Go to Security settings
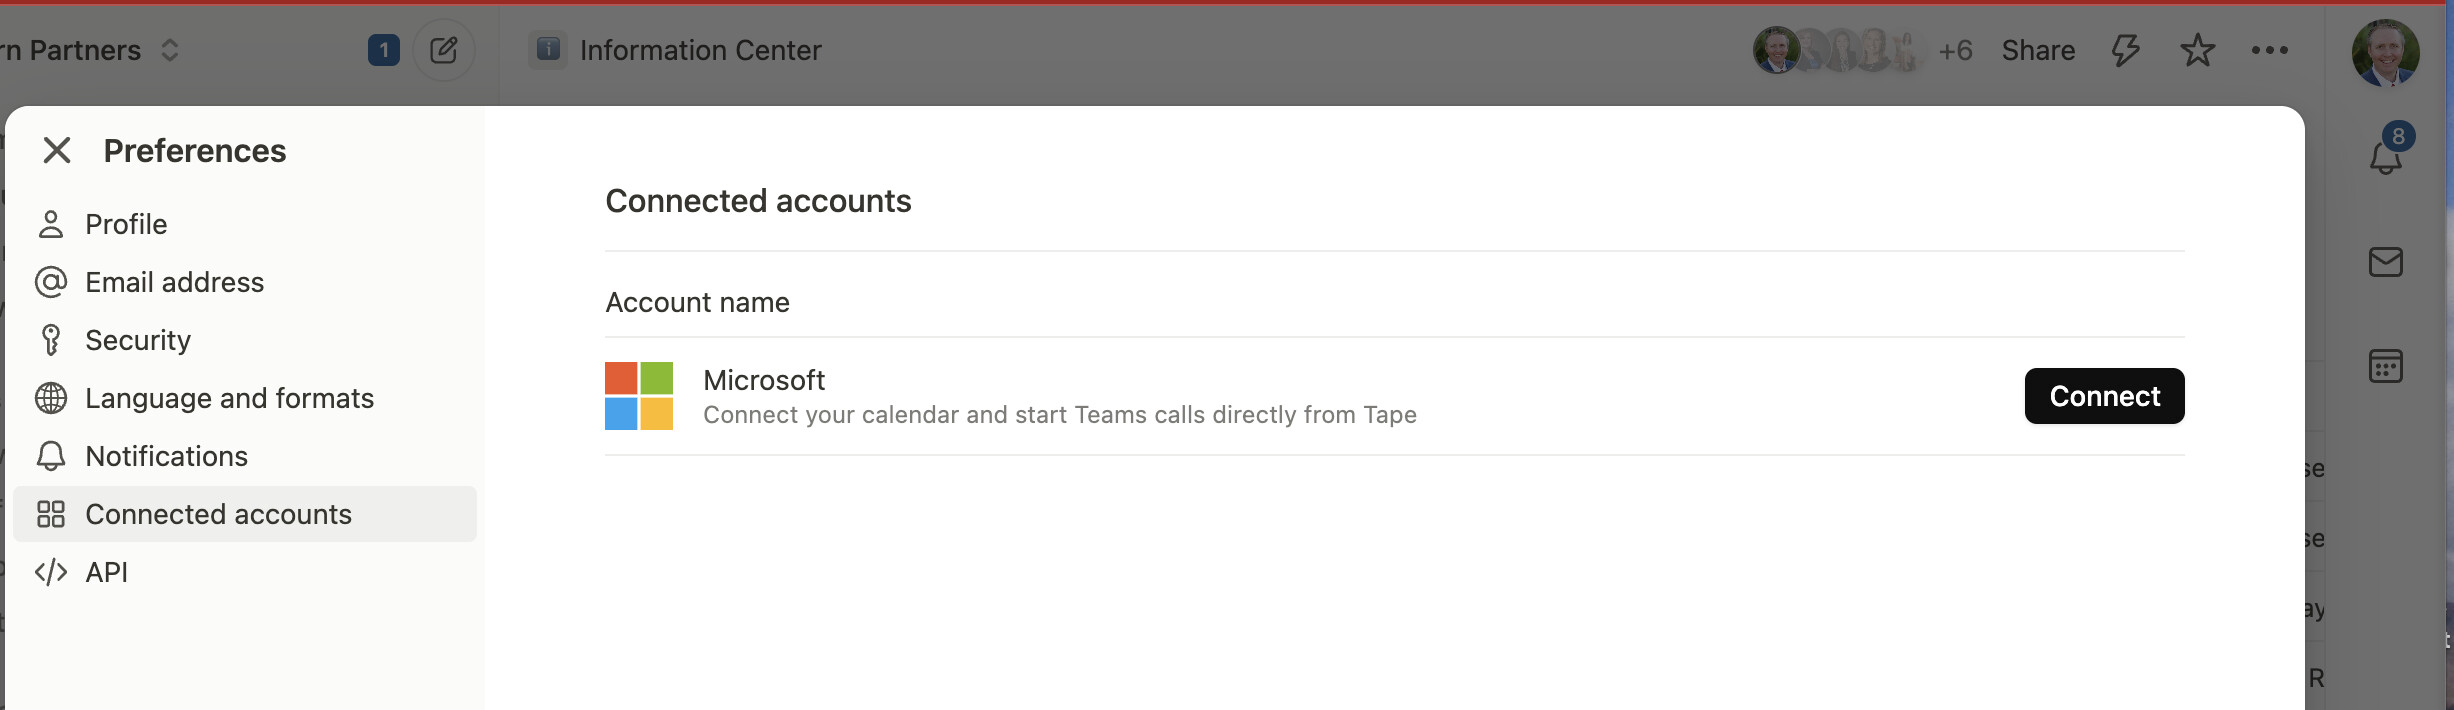Viewport: 2454px width, 710px height. tap(245, 340)
